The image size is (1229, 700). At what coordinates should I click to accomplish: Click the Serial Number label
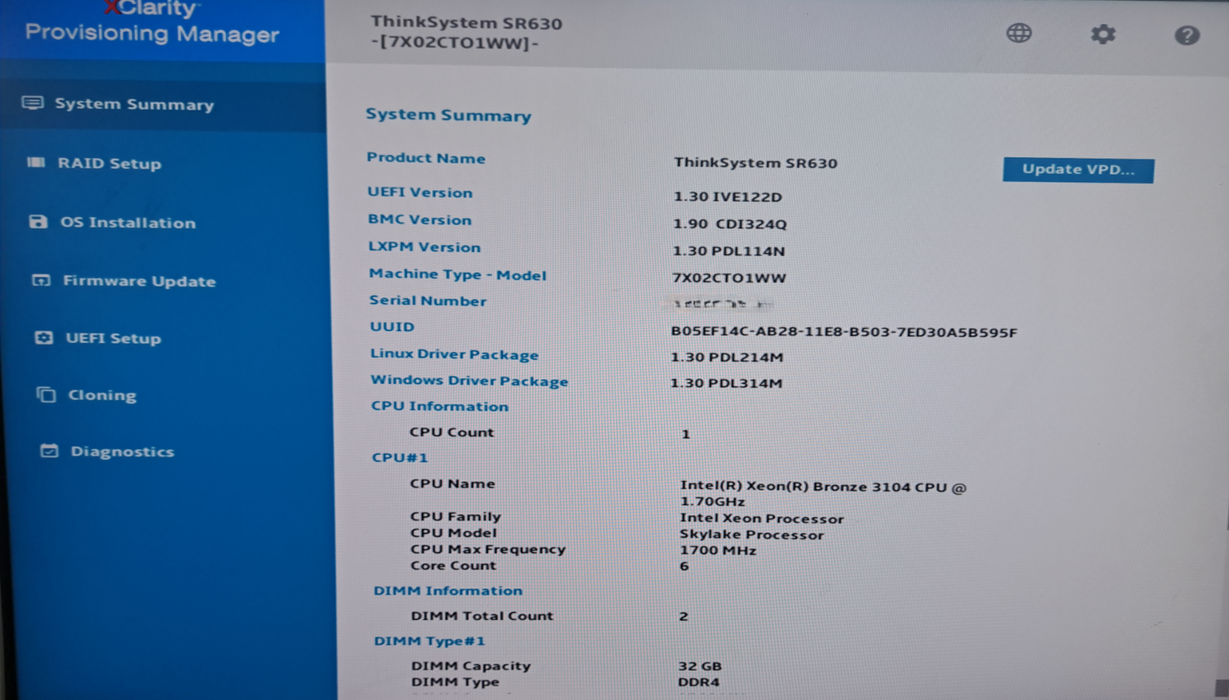tap(428, 301)
